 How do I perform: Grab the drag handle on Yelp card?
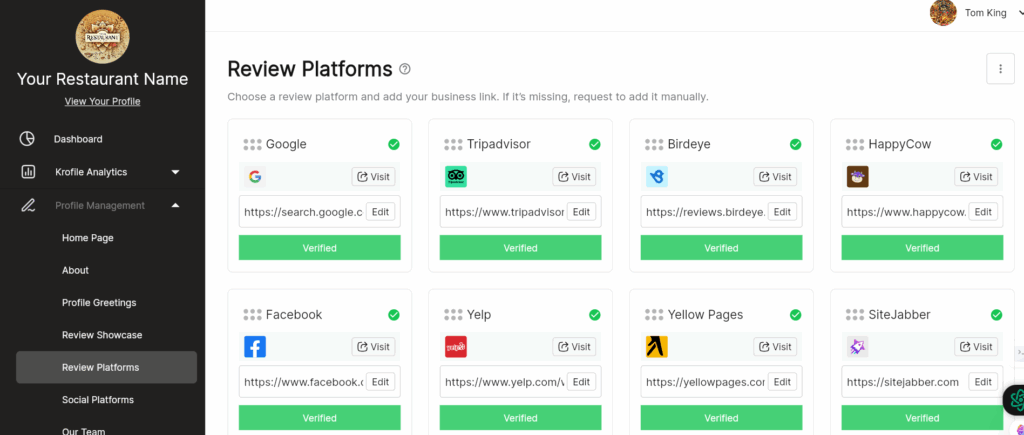(453, 315)
